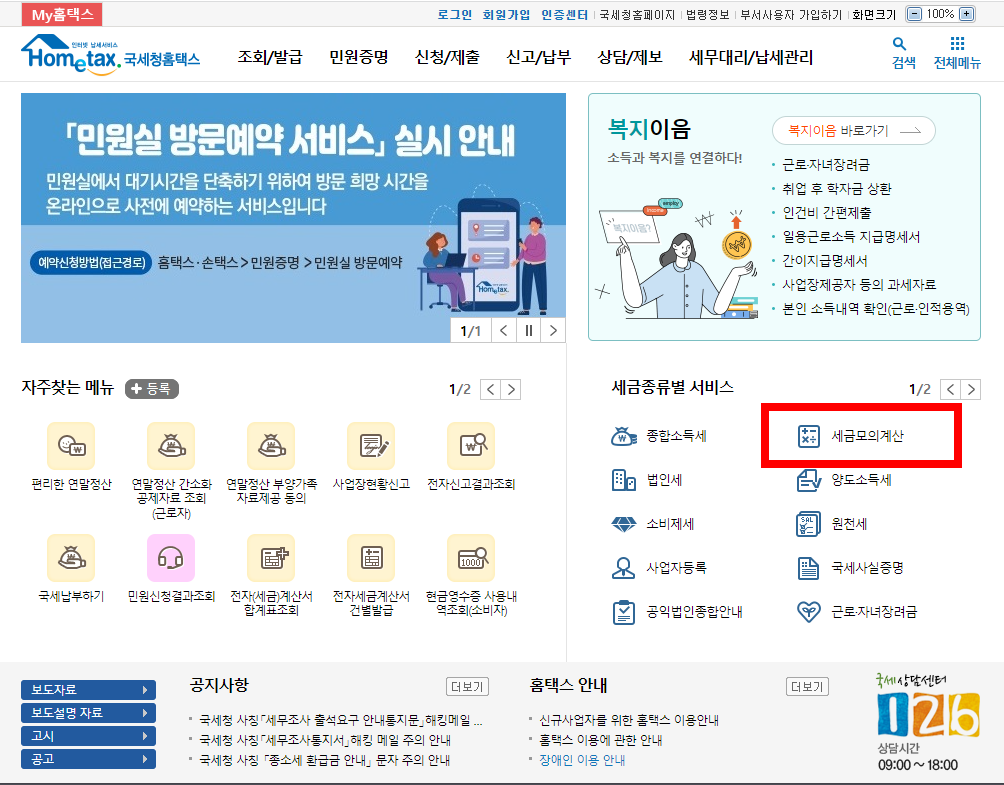This screenshot has height=785, width=1004.
Task: Open 전자(세금)계산서 합계표조회 icon
Action: click(271, 558)
